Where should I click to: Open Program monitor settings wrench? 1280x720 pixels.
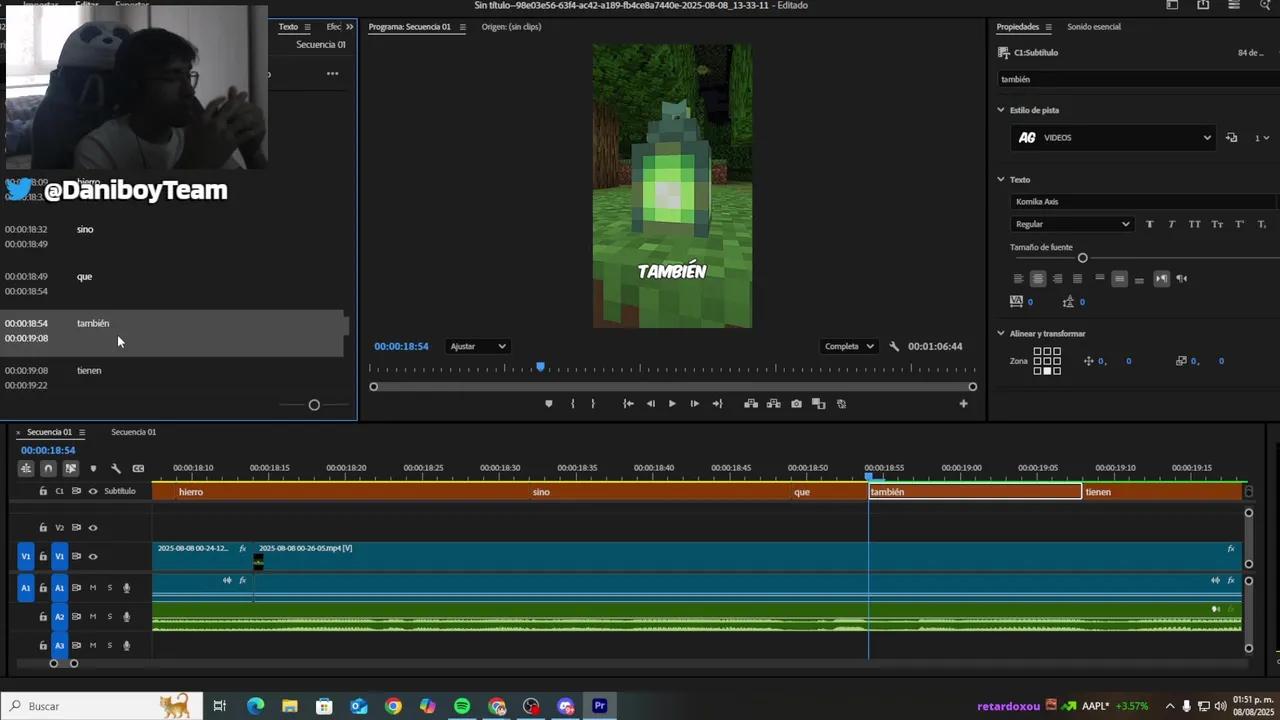[x=894, y=346]
